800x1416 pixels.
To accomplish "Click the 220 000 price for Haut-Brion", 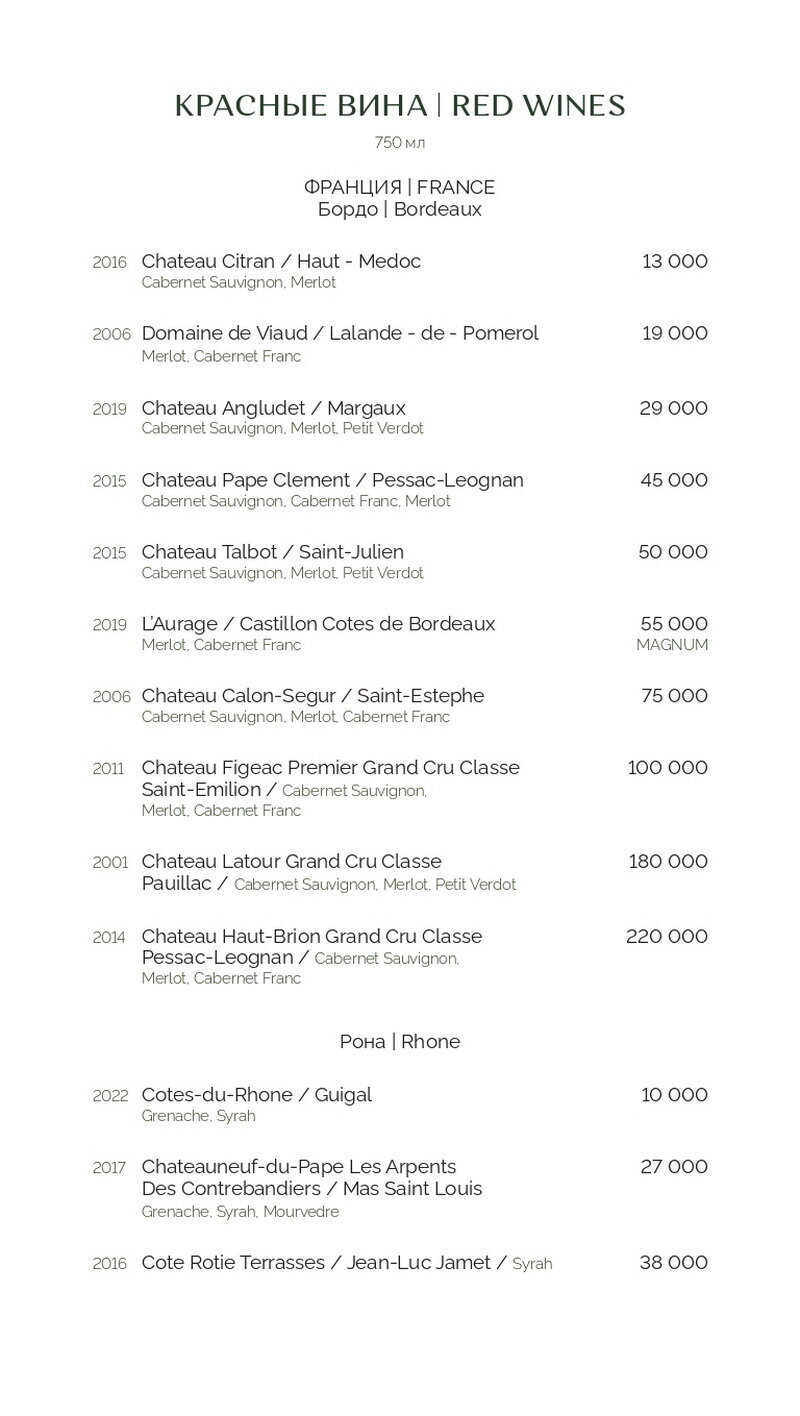I will [667, 937].
